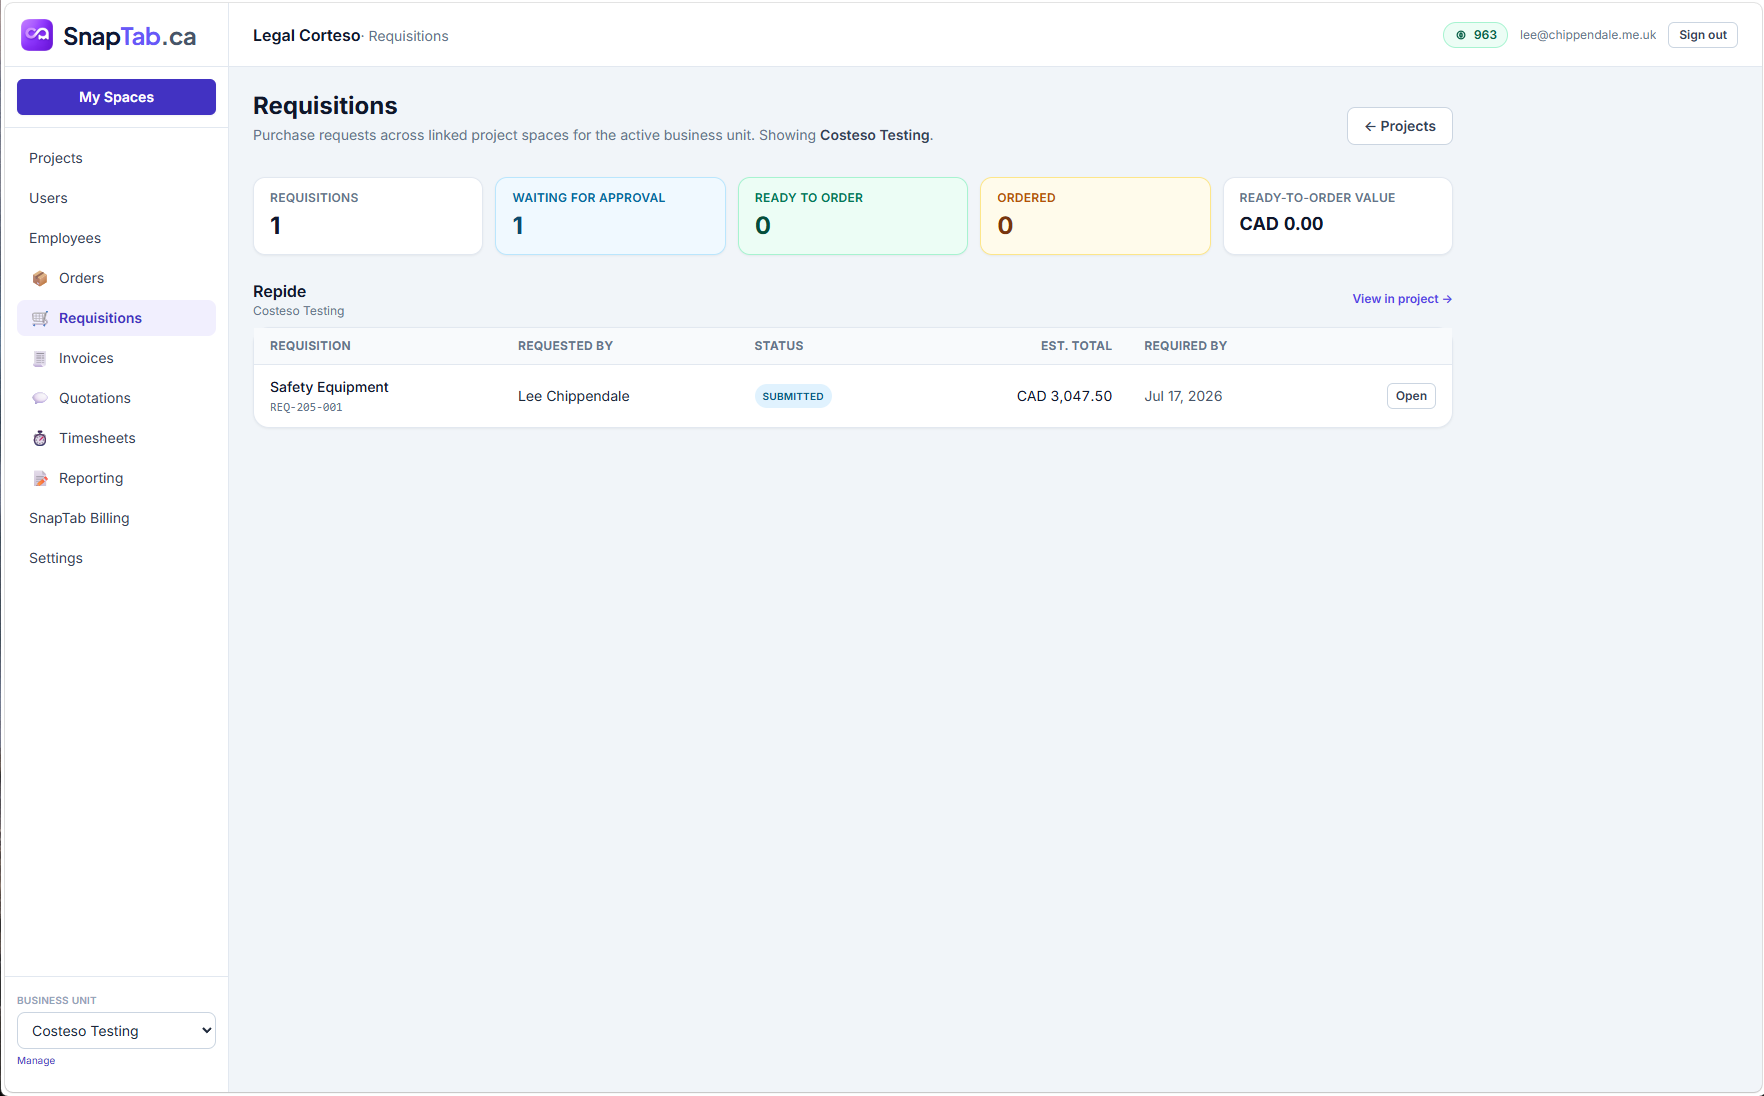Viewport: 1764px width, 1096px height.
Task: Open the Business Unit dropdown
Action: point(116,1031)
